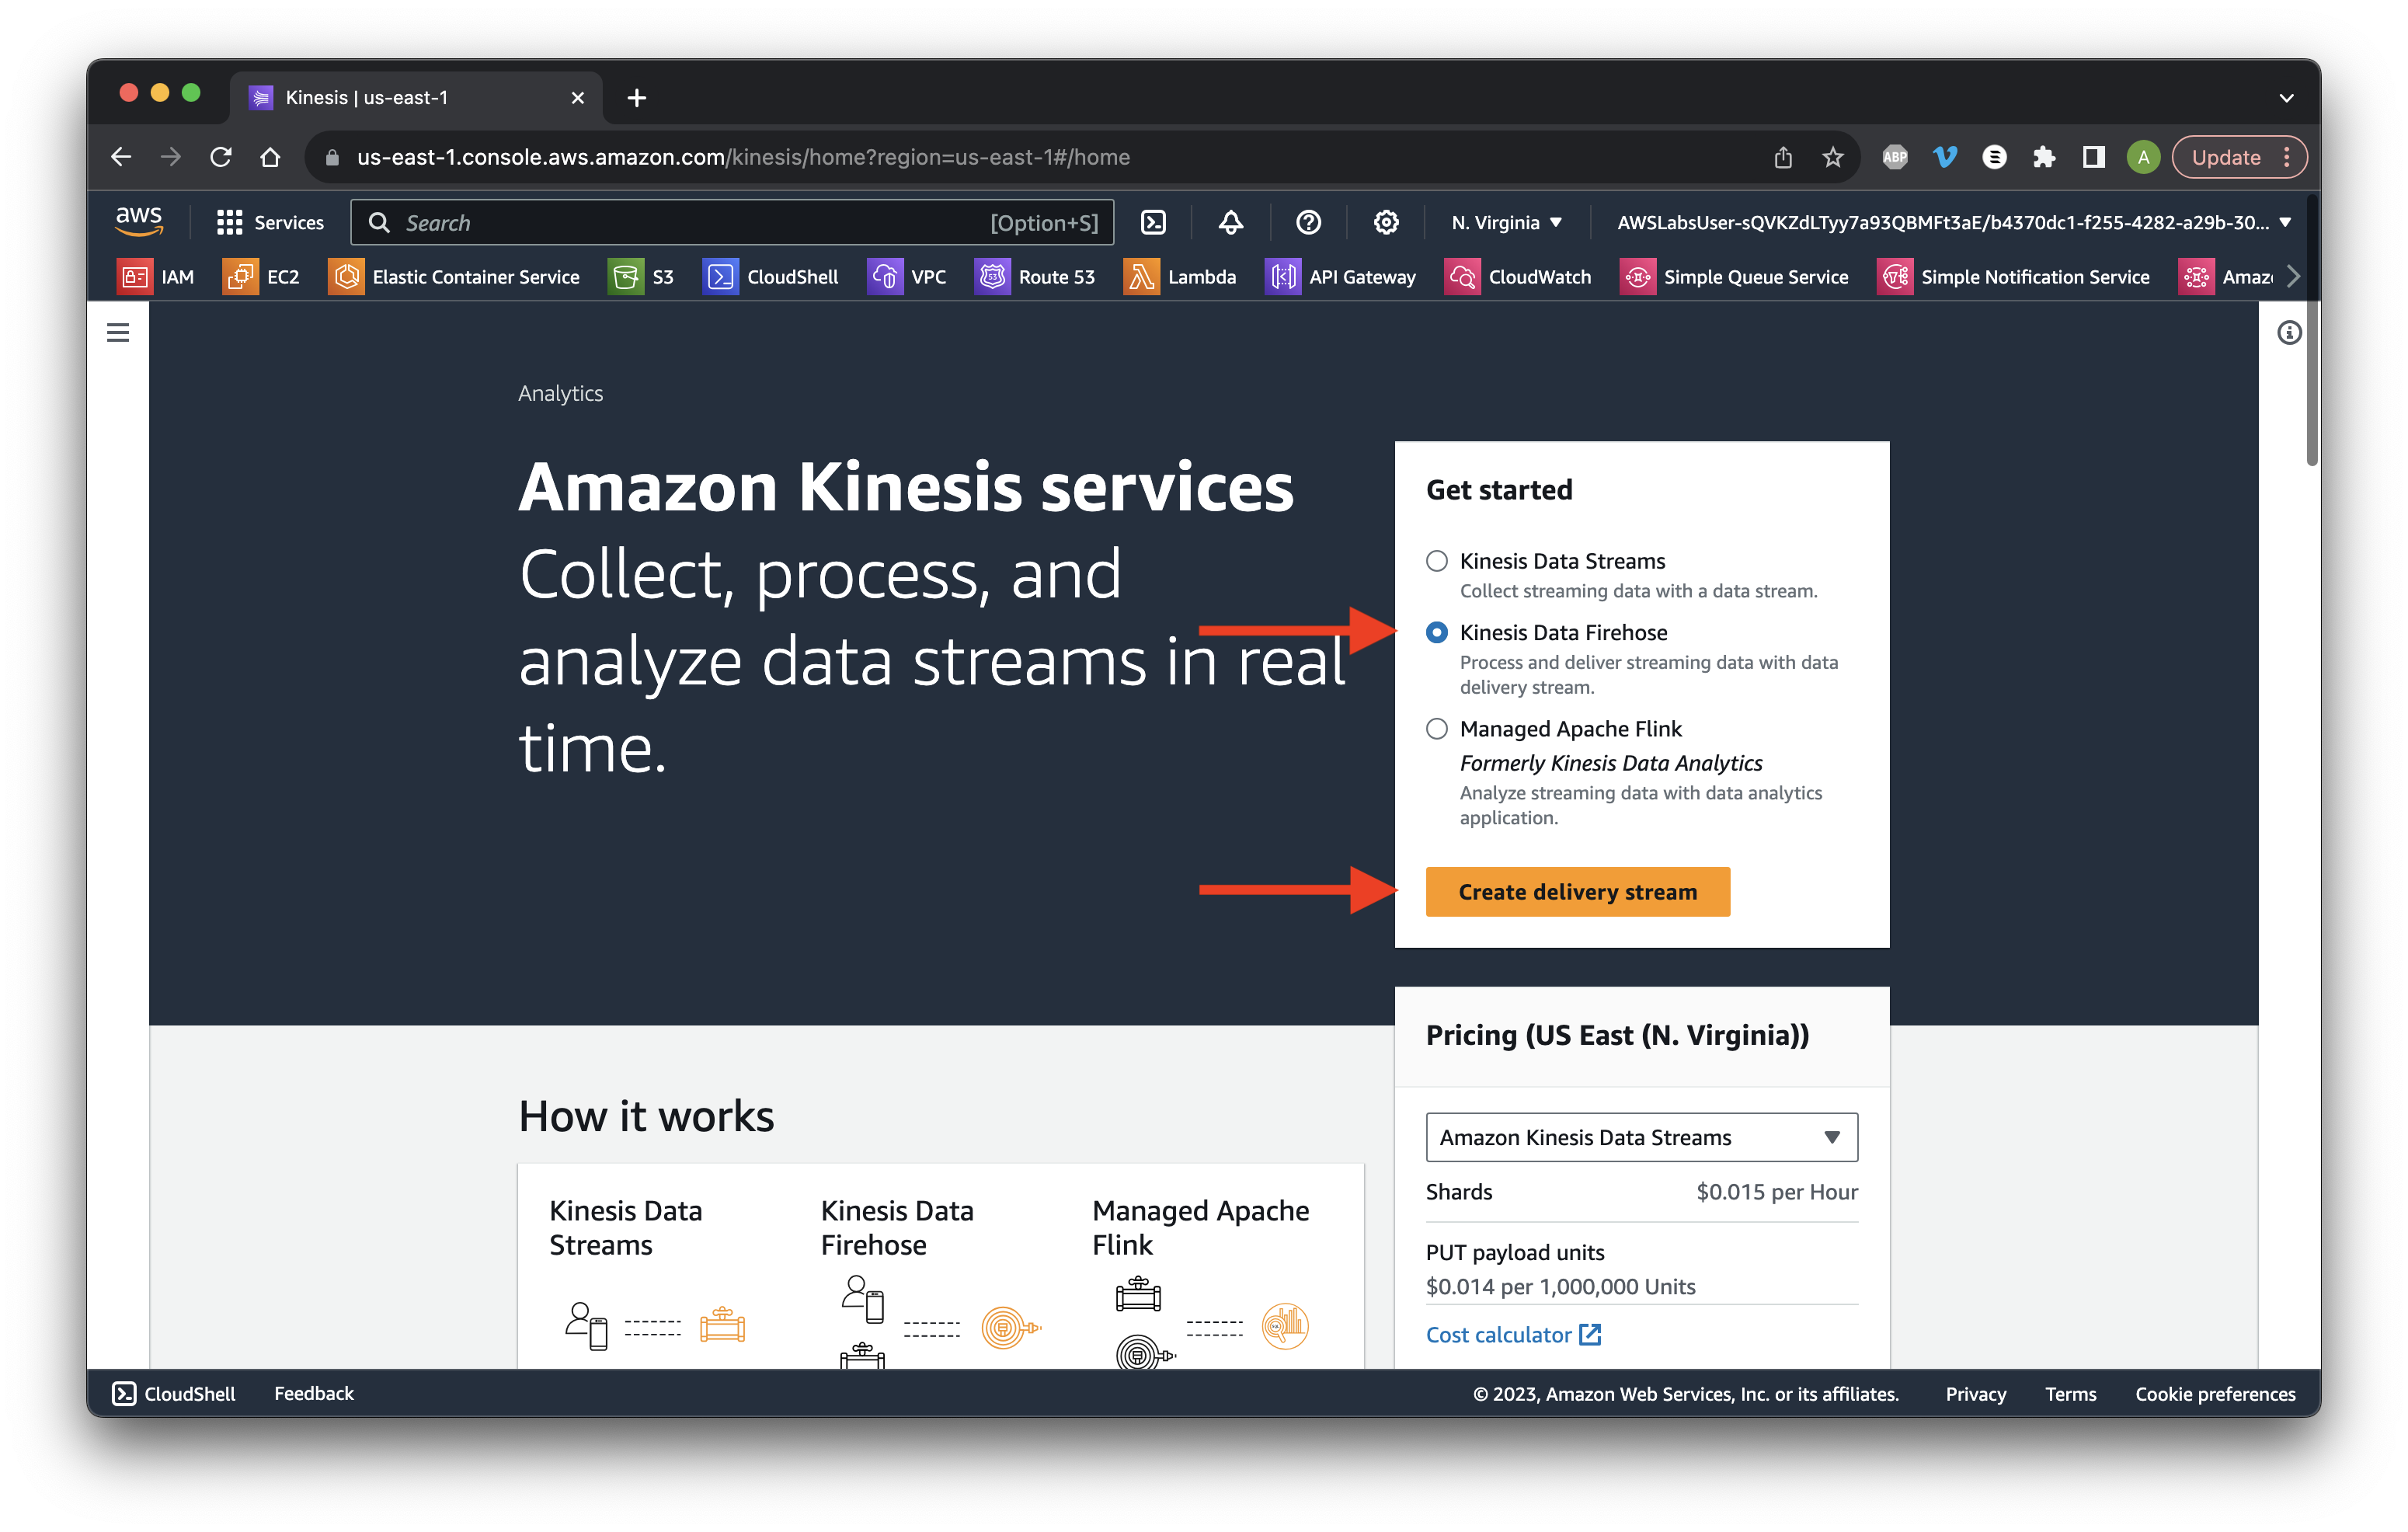2408x1532 pixels.
Task: Open CloudWatch from favorites bar
Action: tap(1518, 277)
